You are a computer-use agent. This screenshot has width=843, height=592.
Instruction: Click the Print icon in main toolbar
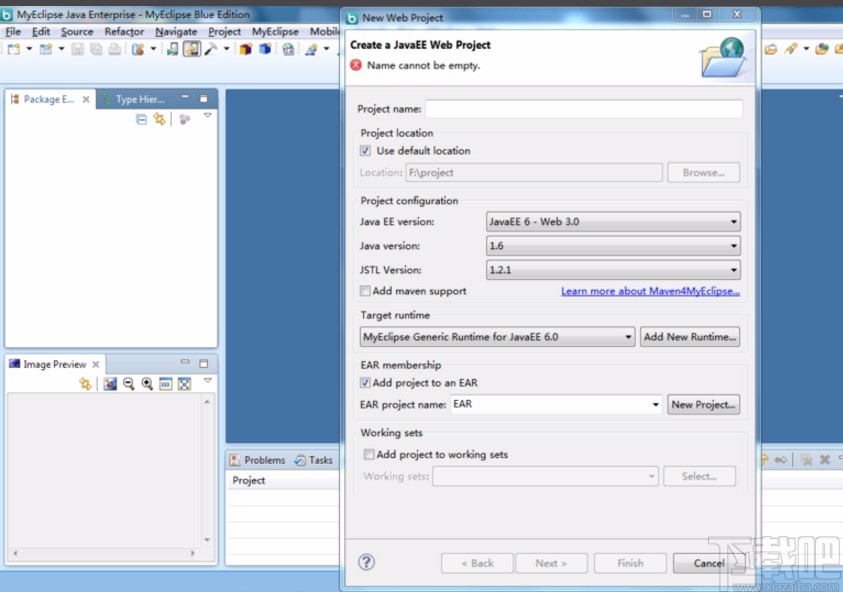pos(115,49)
